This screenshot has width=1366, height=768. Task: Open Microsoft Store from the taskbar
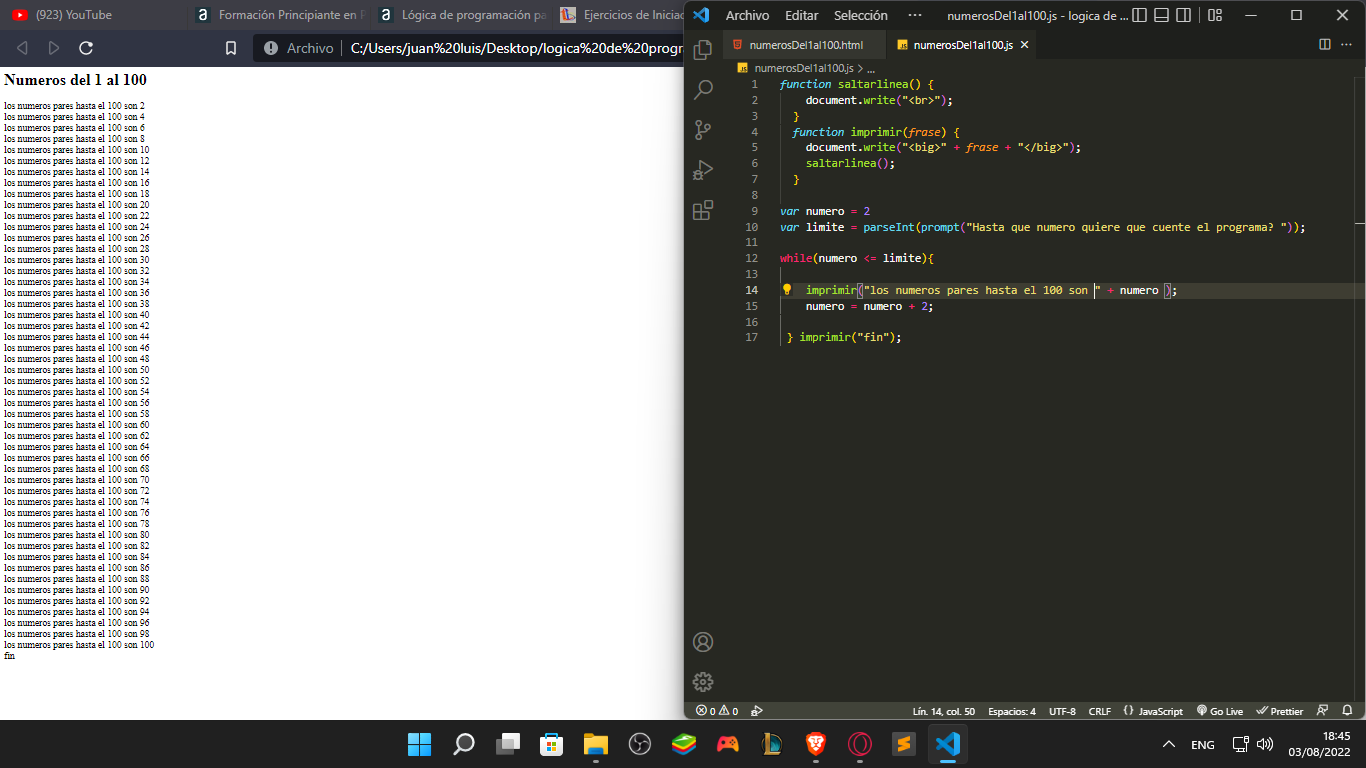coord(552,744)
